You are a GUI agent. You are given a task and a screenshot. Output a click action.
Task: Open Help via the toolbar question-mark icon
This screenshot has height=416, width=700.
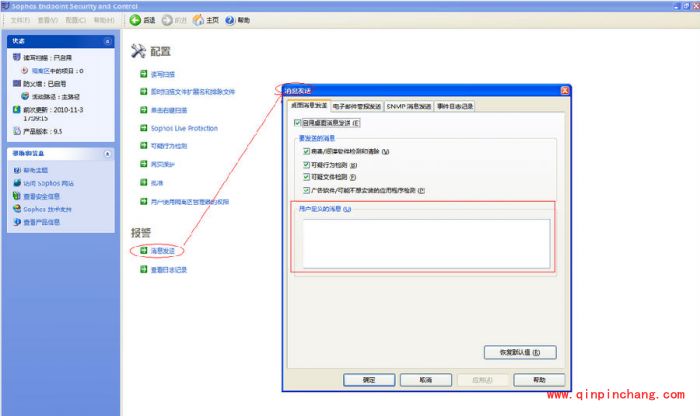[230, 20]
